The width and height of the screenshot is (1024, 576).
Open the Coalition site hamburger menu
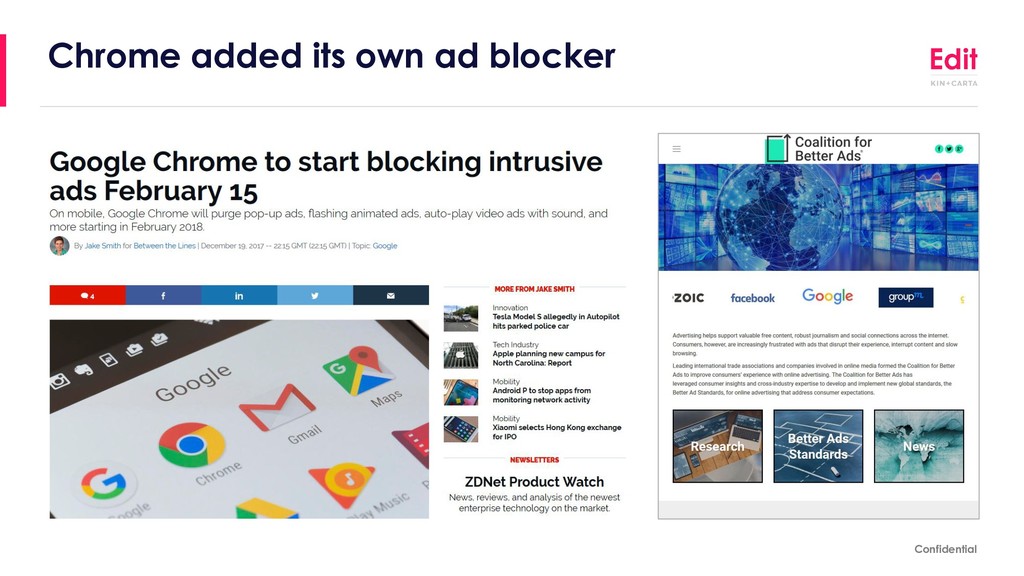[677, 149]
